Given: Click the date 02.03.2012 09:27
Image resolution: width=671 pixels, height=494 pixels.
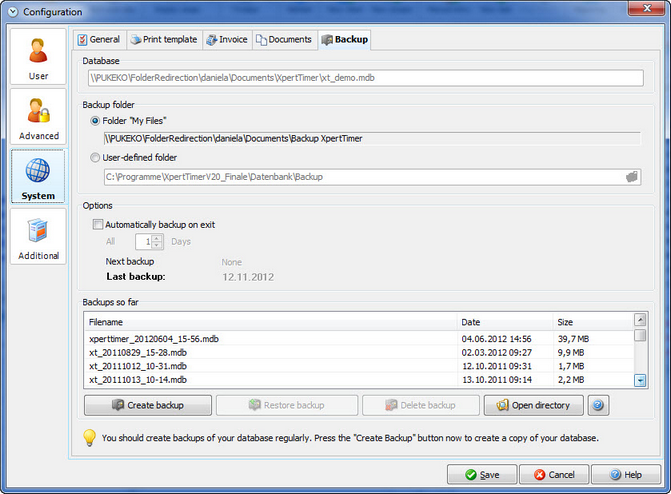Looking at the screenshot, I should 496,352.
